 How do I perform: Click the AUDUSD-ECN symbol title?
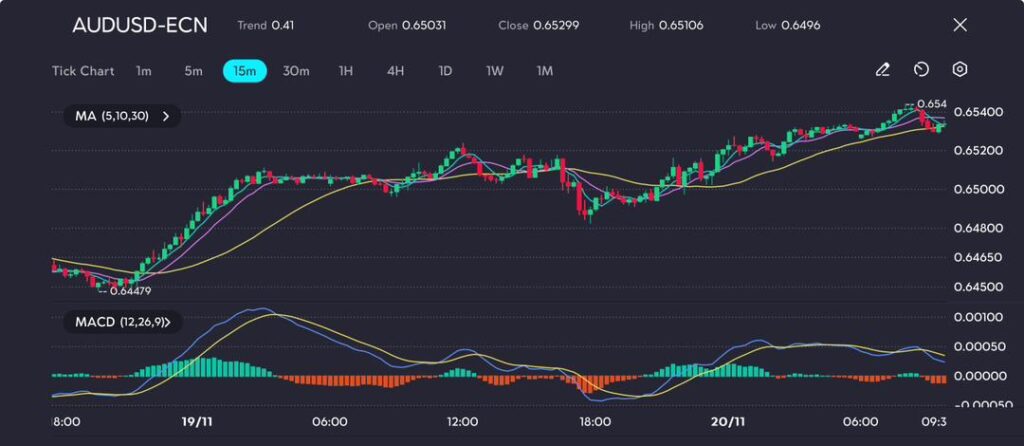(x=140, y=25)
